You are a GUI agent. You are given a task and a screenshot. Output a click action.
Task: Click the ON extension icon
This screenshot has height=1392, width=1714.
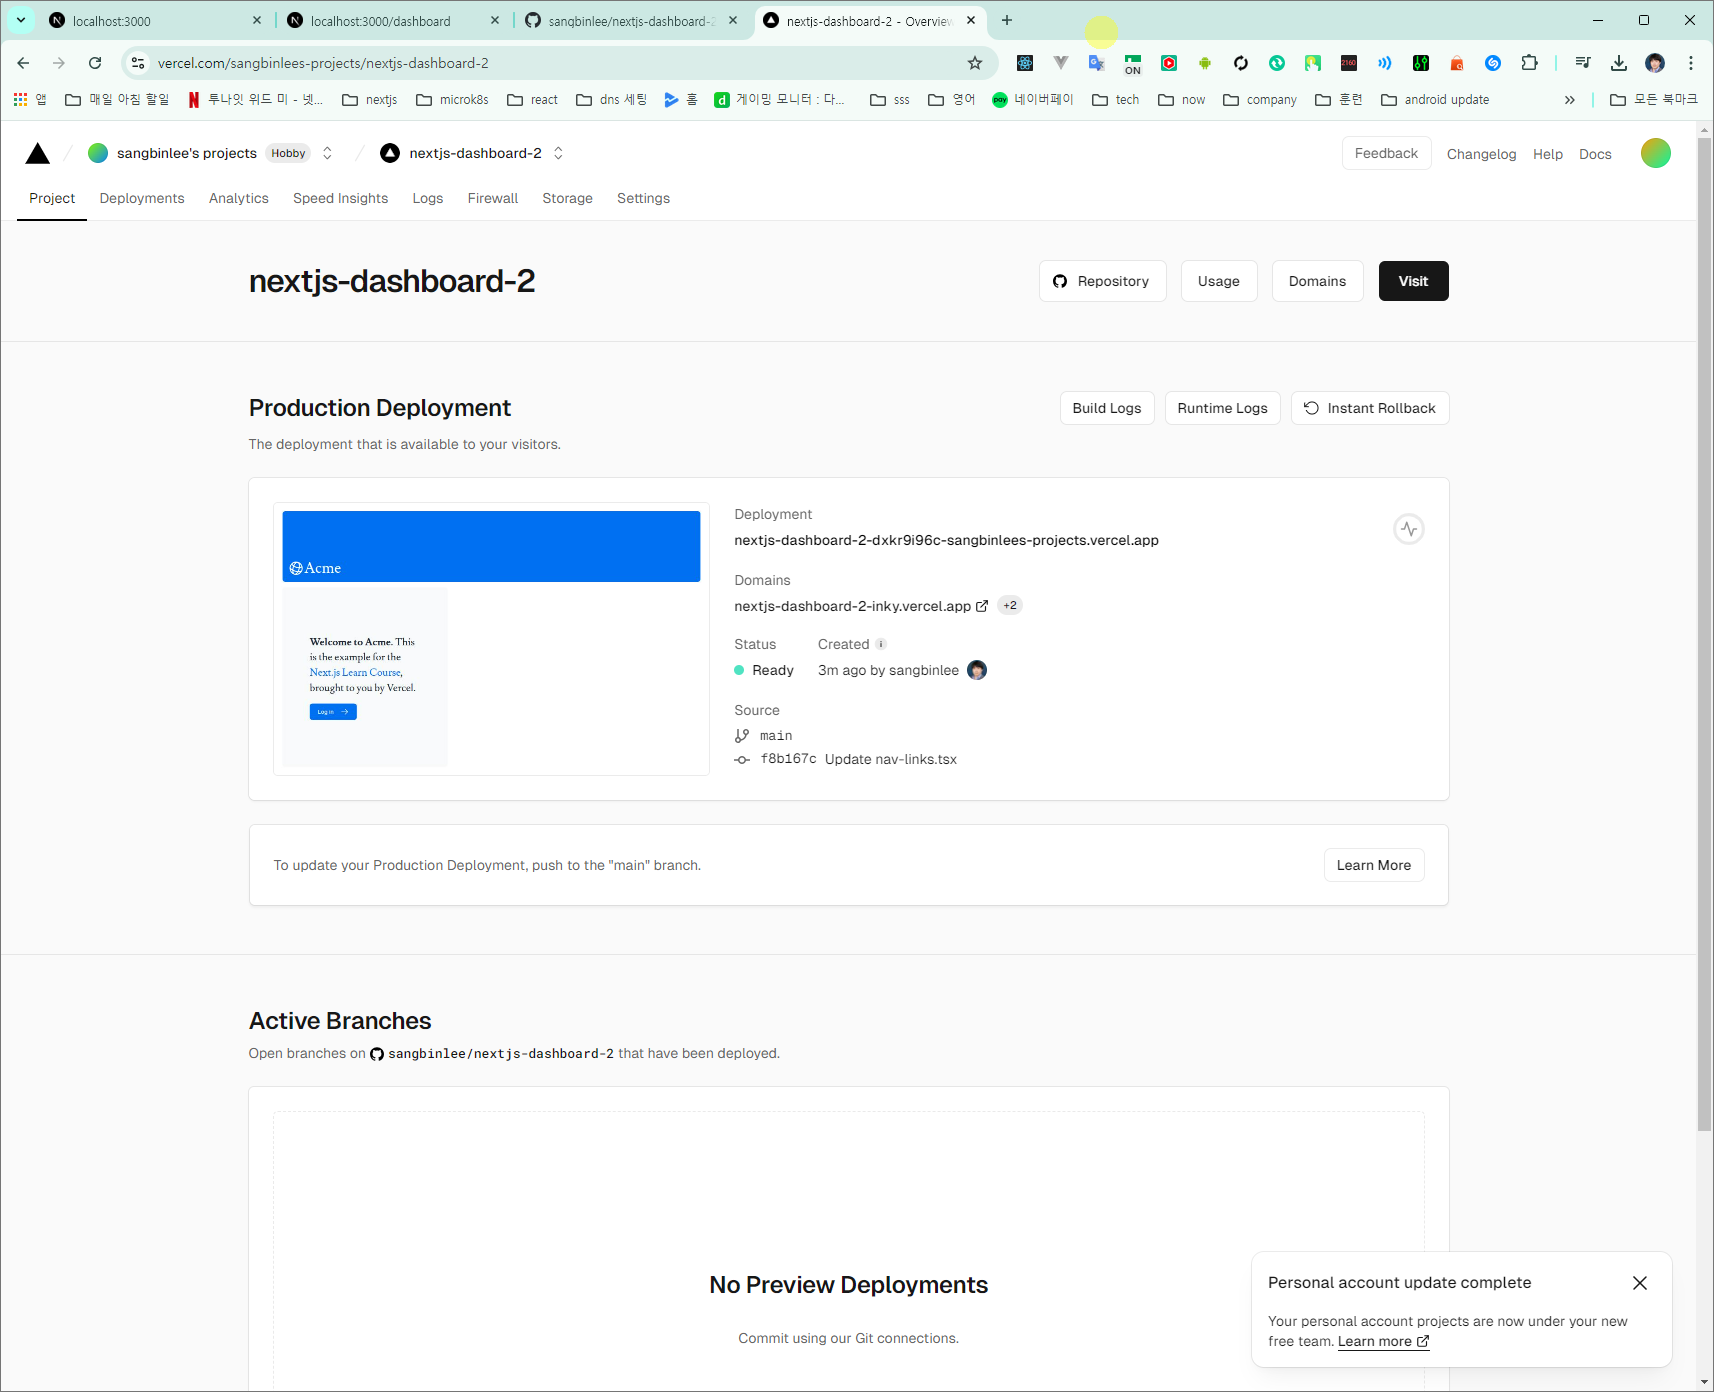click(x=1133, y=63)
